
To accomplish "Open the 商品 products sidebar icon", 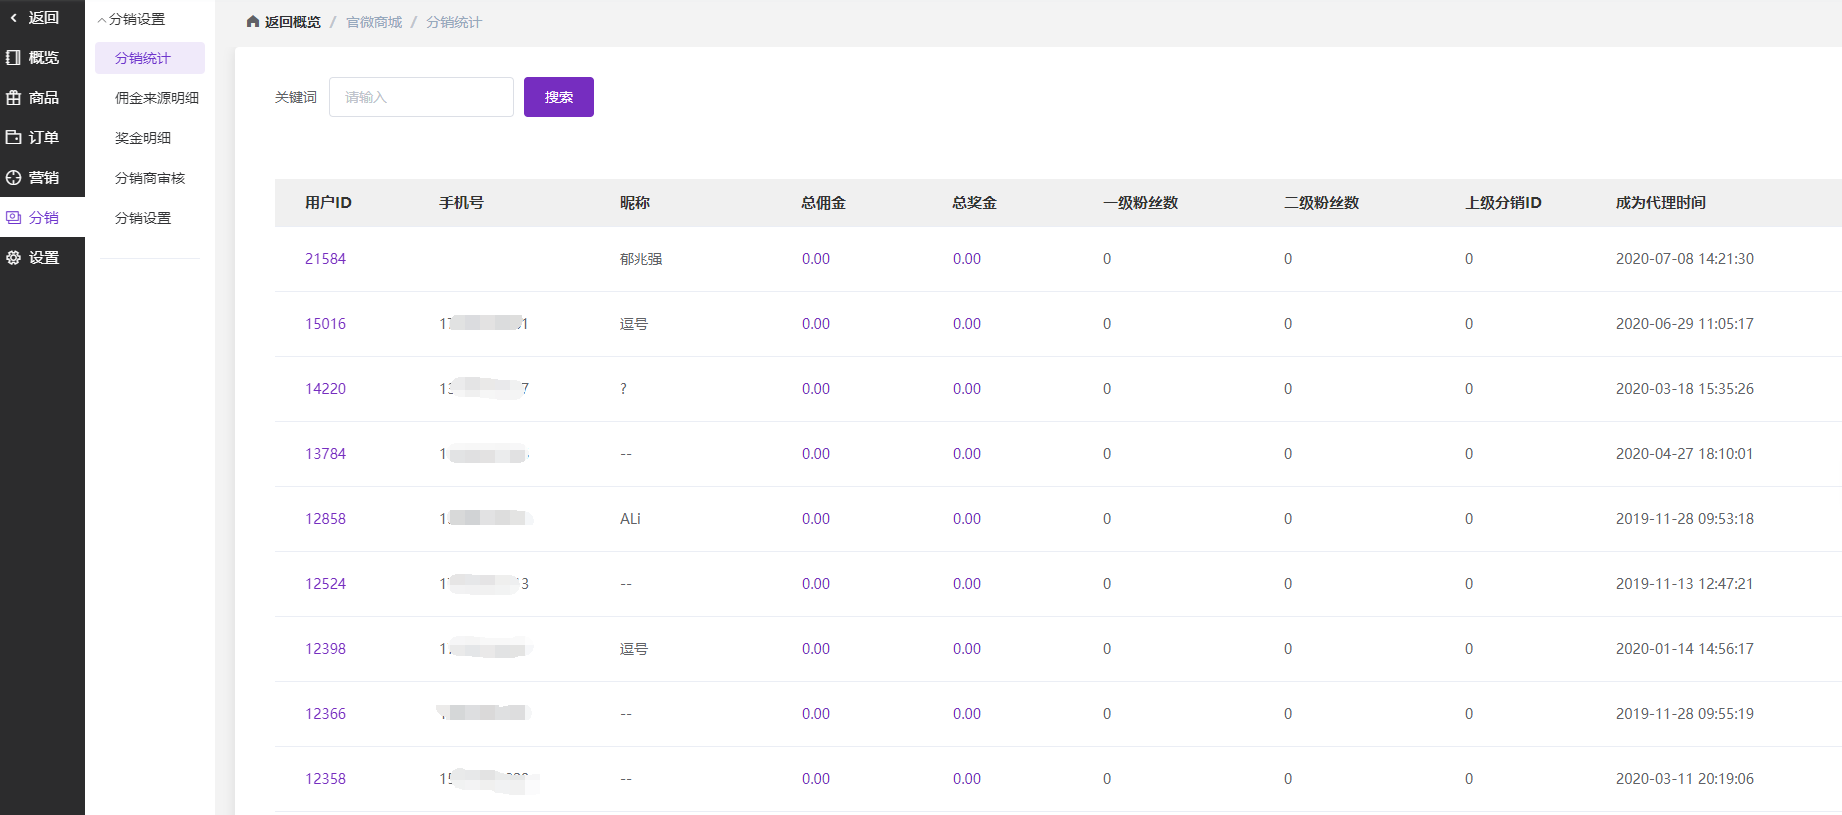I will pyautogui.click(x=13, y=98).
